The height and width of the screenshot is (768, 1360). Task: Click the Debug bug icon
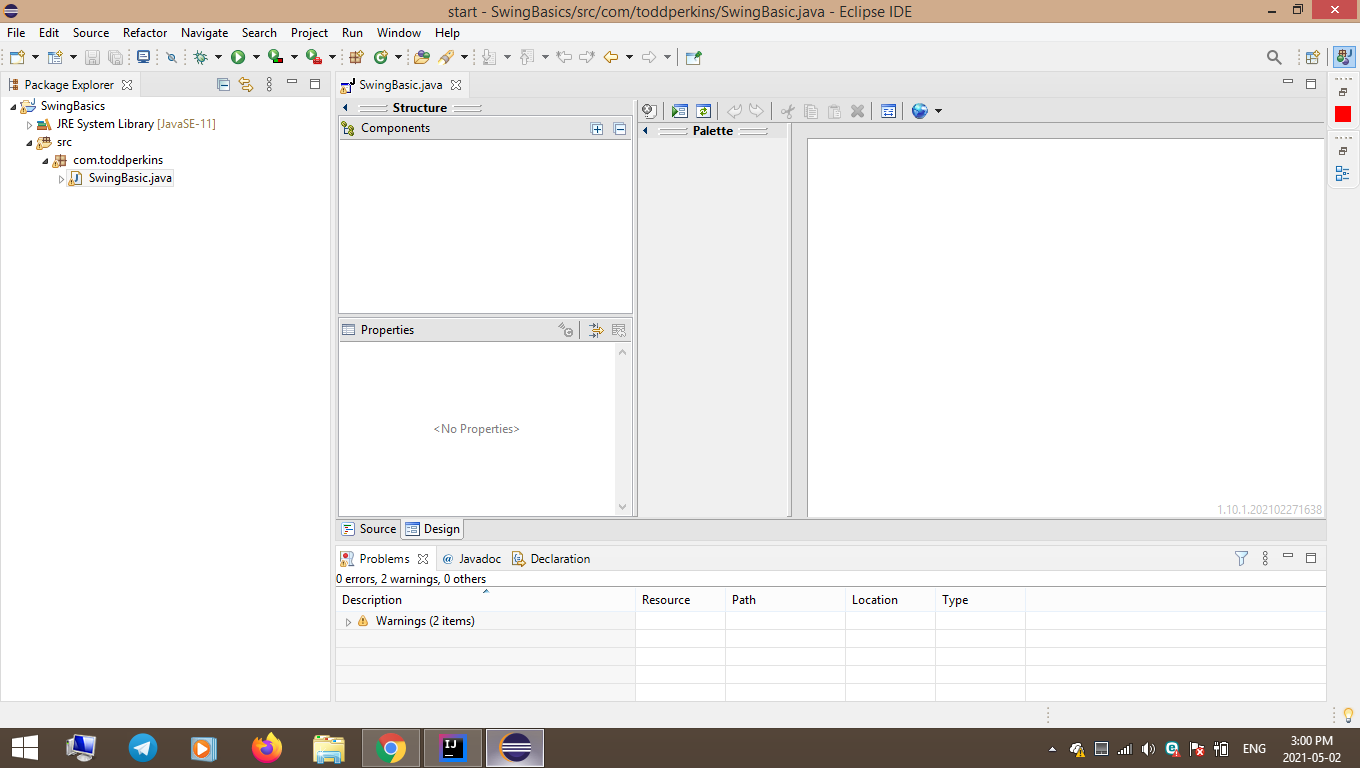[200, 58]
